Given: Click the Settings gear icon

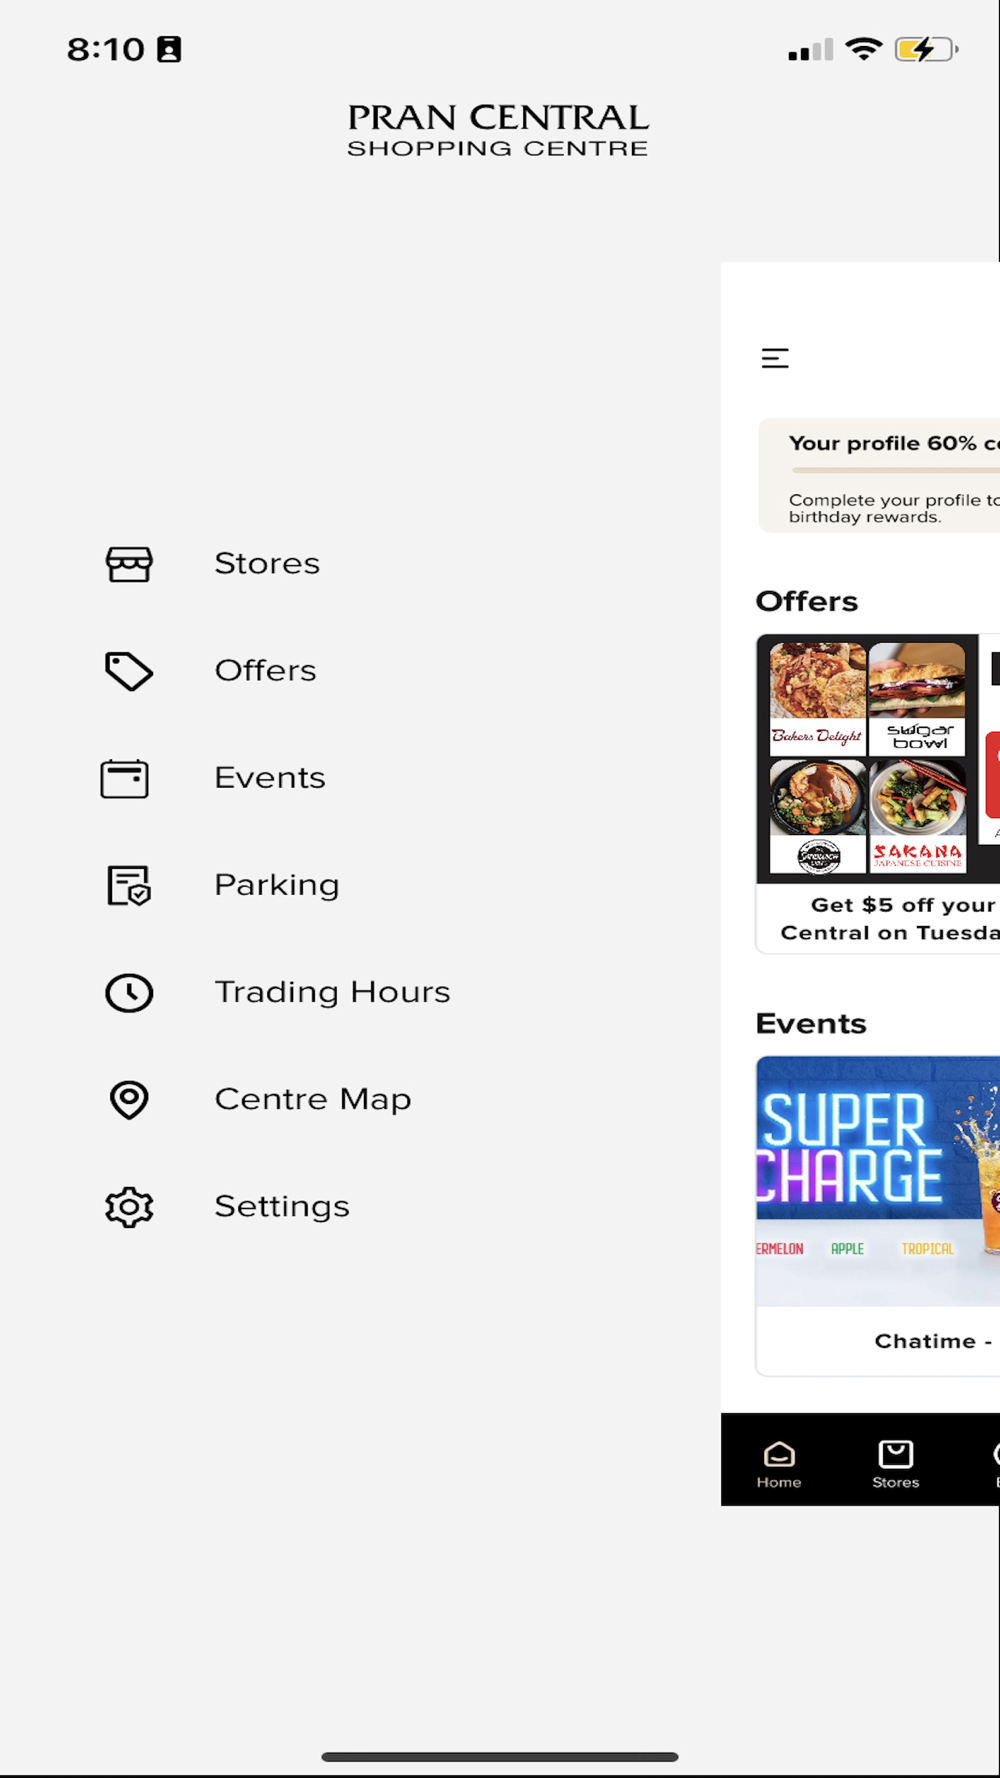Looking at the screenshot, I should coord(129,1207).
